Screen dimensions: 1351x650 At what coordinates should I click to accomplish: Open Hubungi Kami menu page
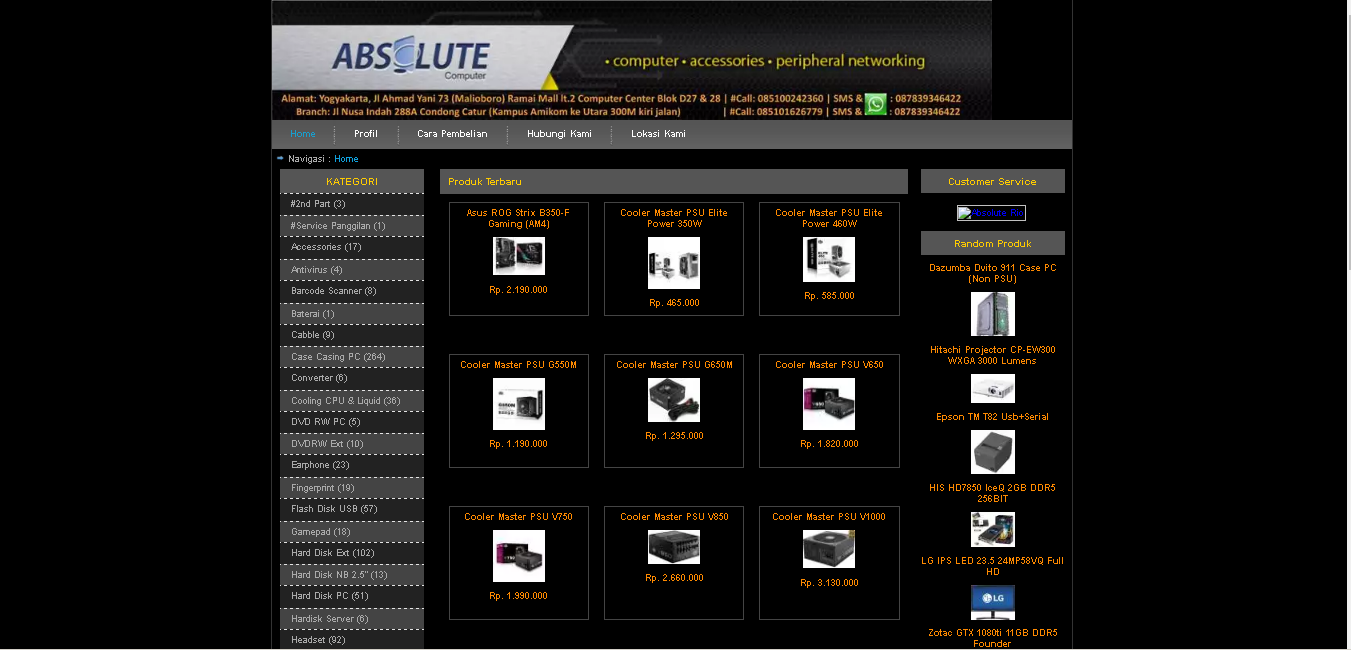[559, 134]
